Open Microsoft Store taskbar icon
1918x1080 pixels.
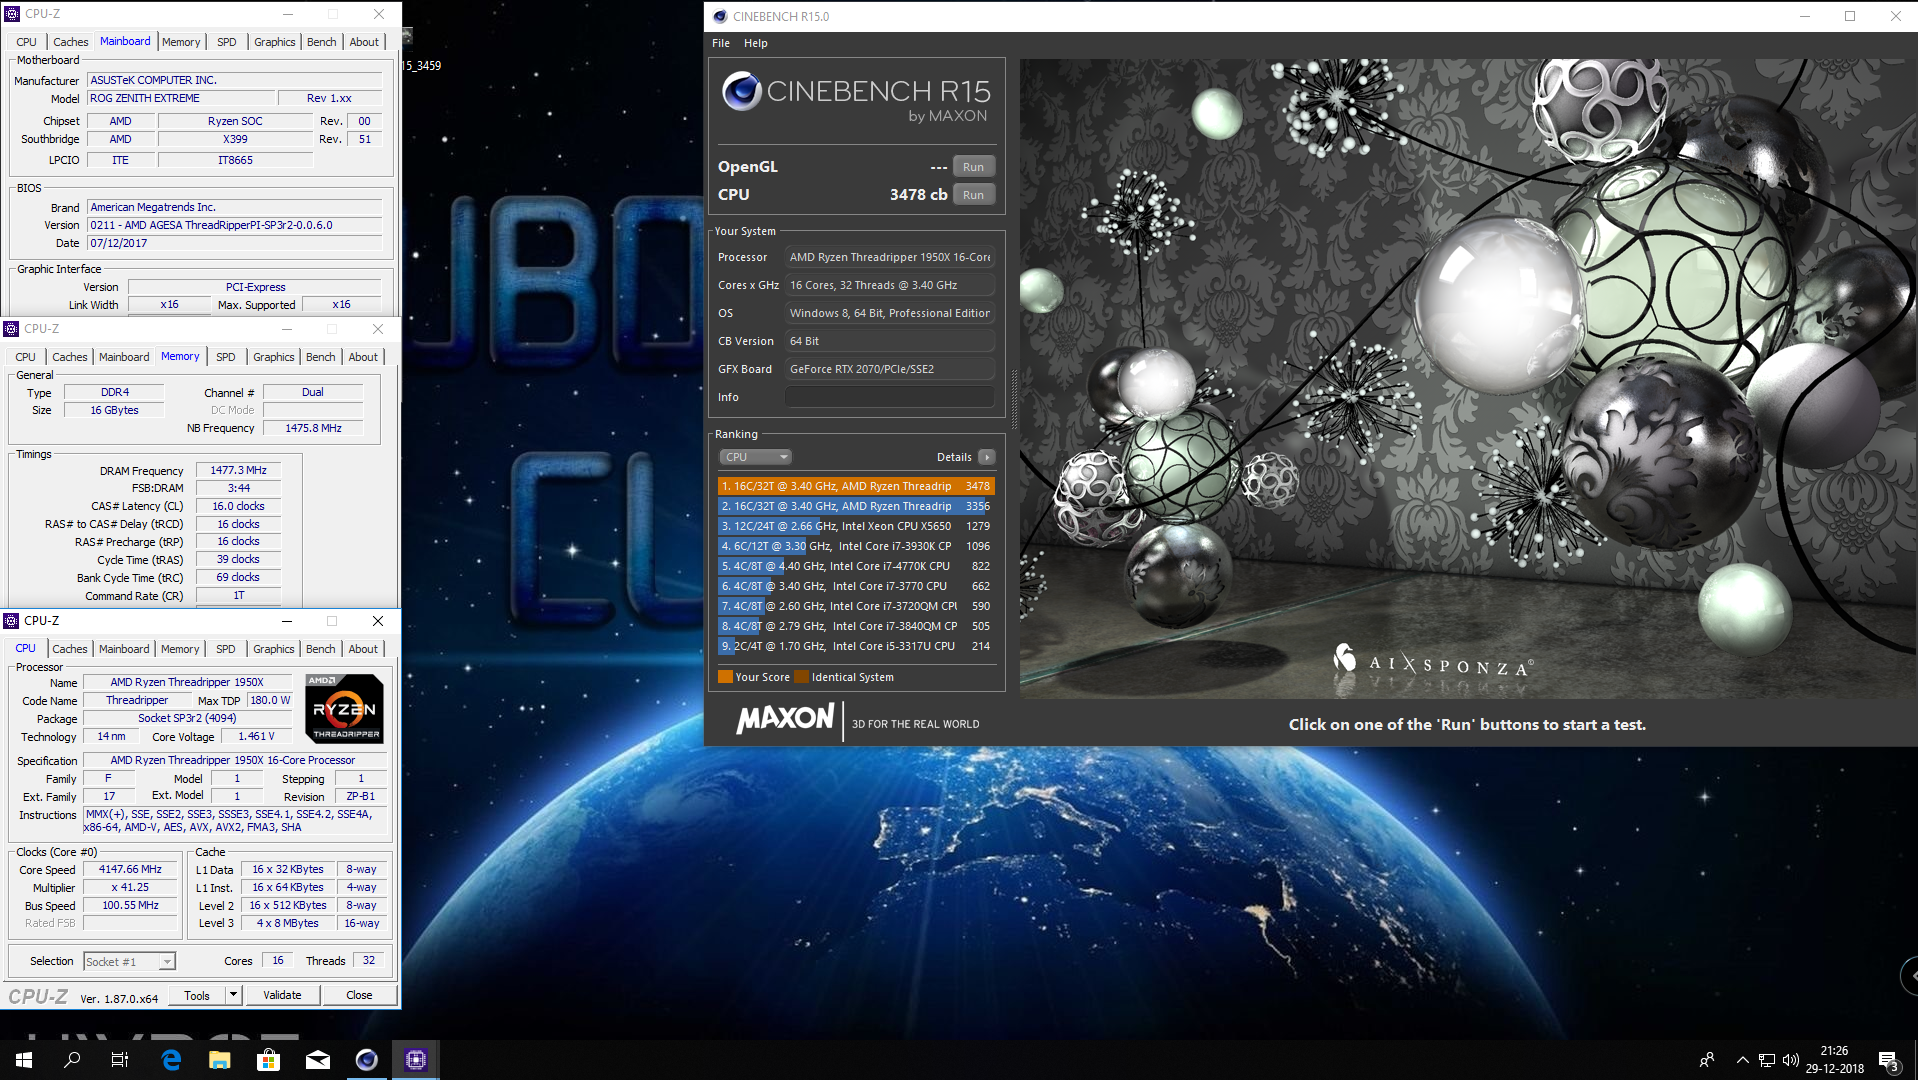click(x=269, y=1060)
